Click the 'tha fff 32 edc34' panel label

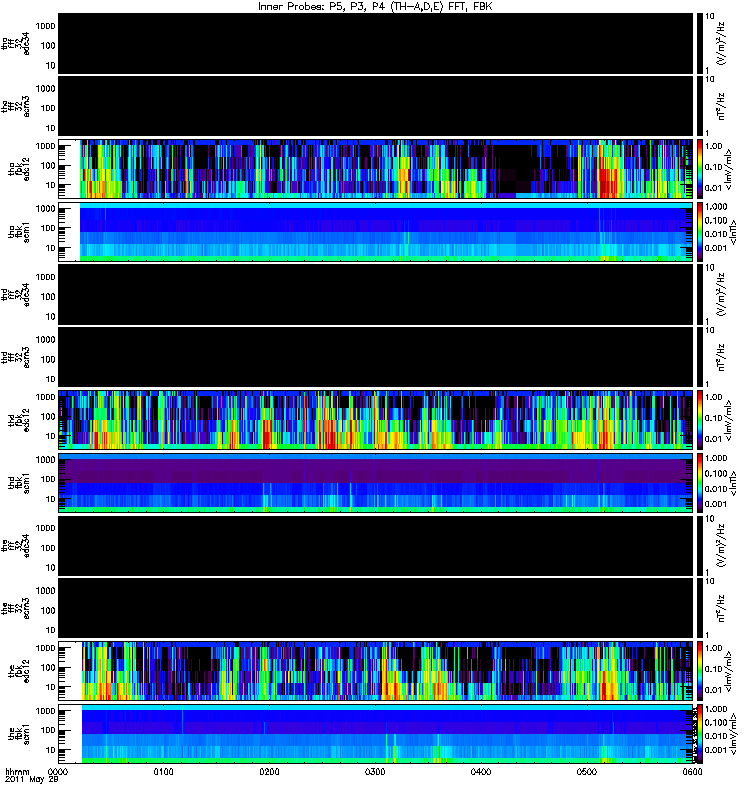(x=15, y=43)
